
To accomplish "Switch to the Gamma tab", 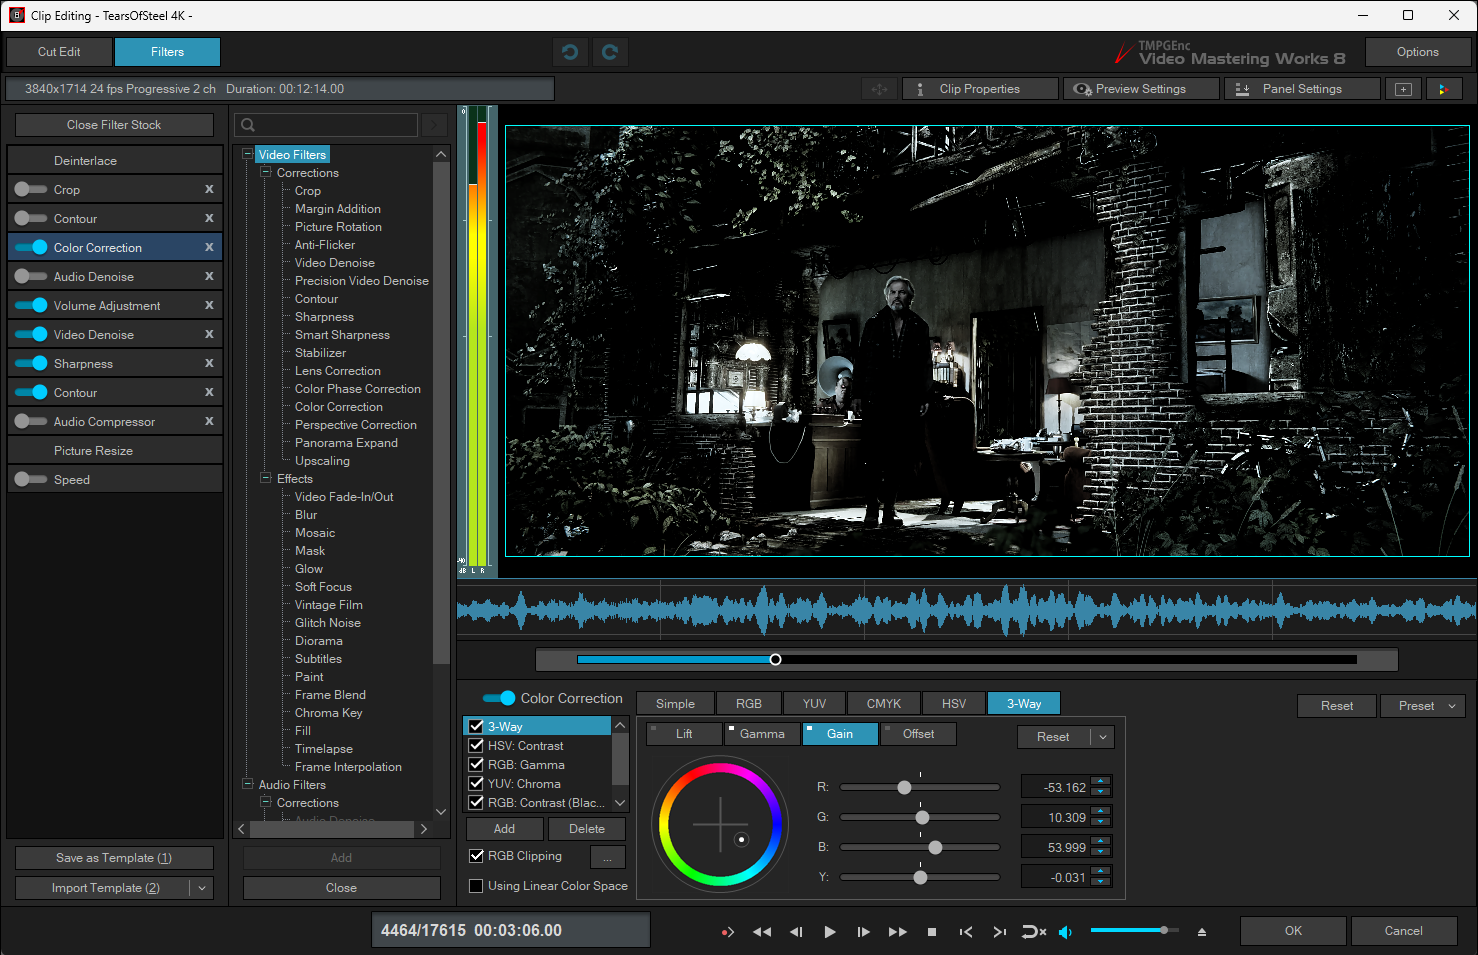I will pyautogui.click(x=762, y=734).
